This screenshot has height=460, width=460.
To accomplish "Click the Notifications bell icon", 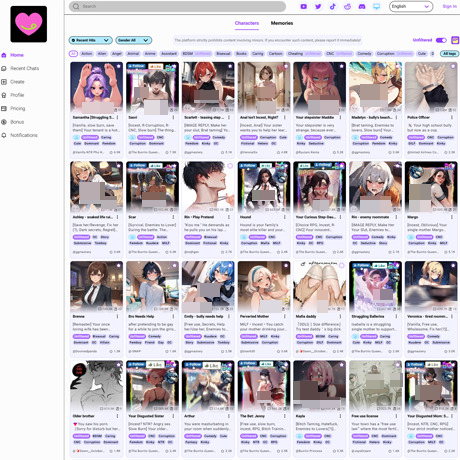I will [x=4, y=135].
